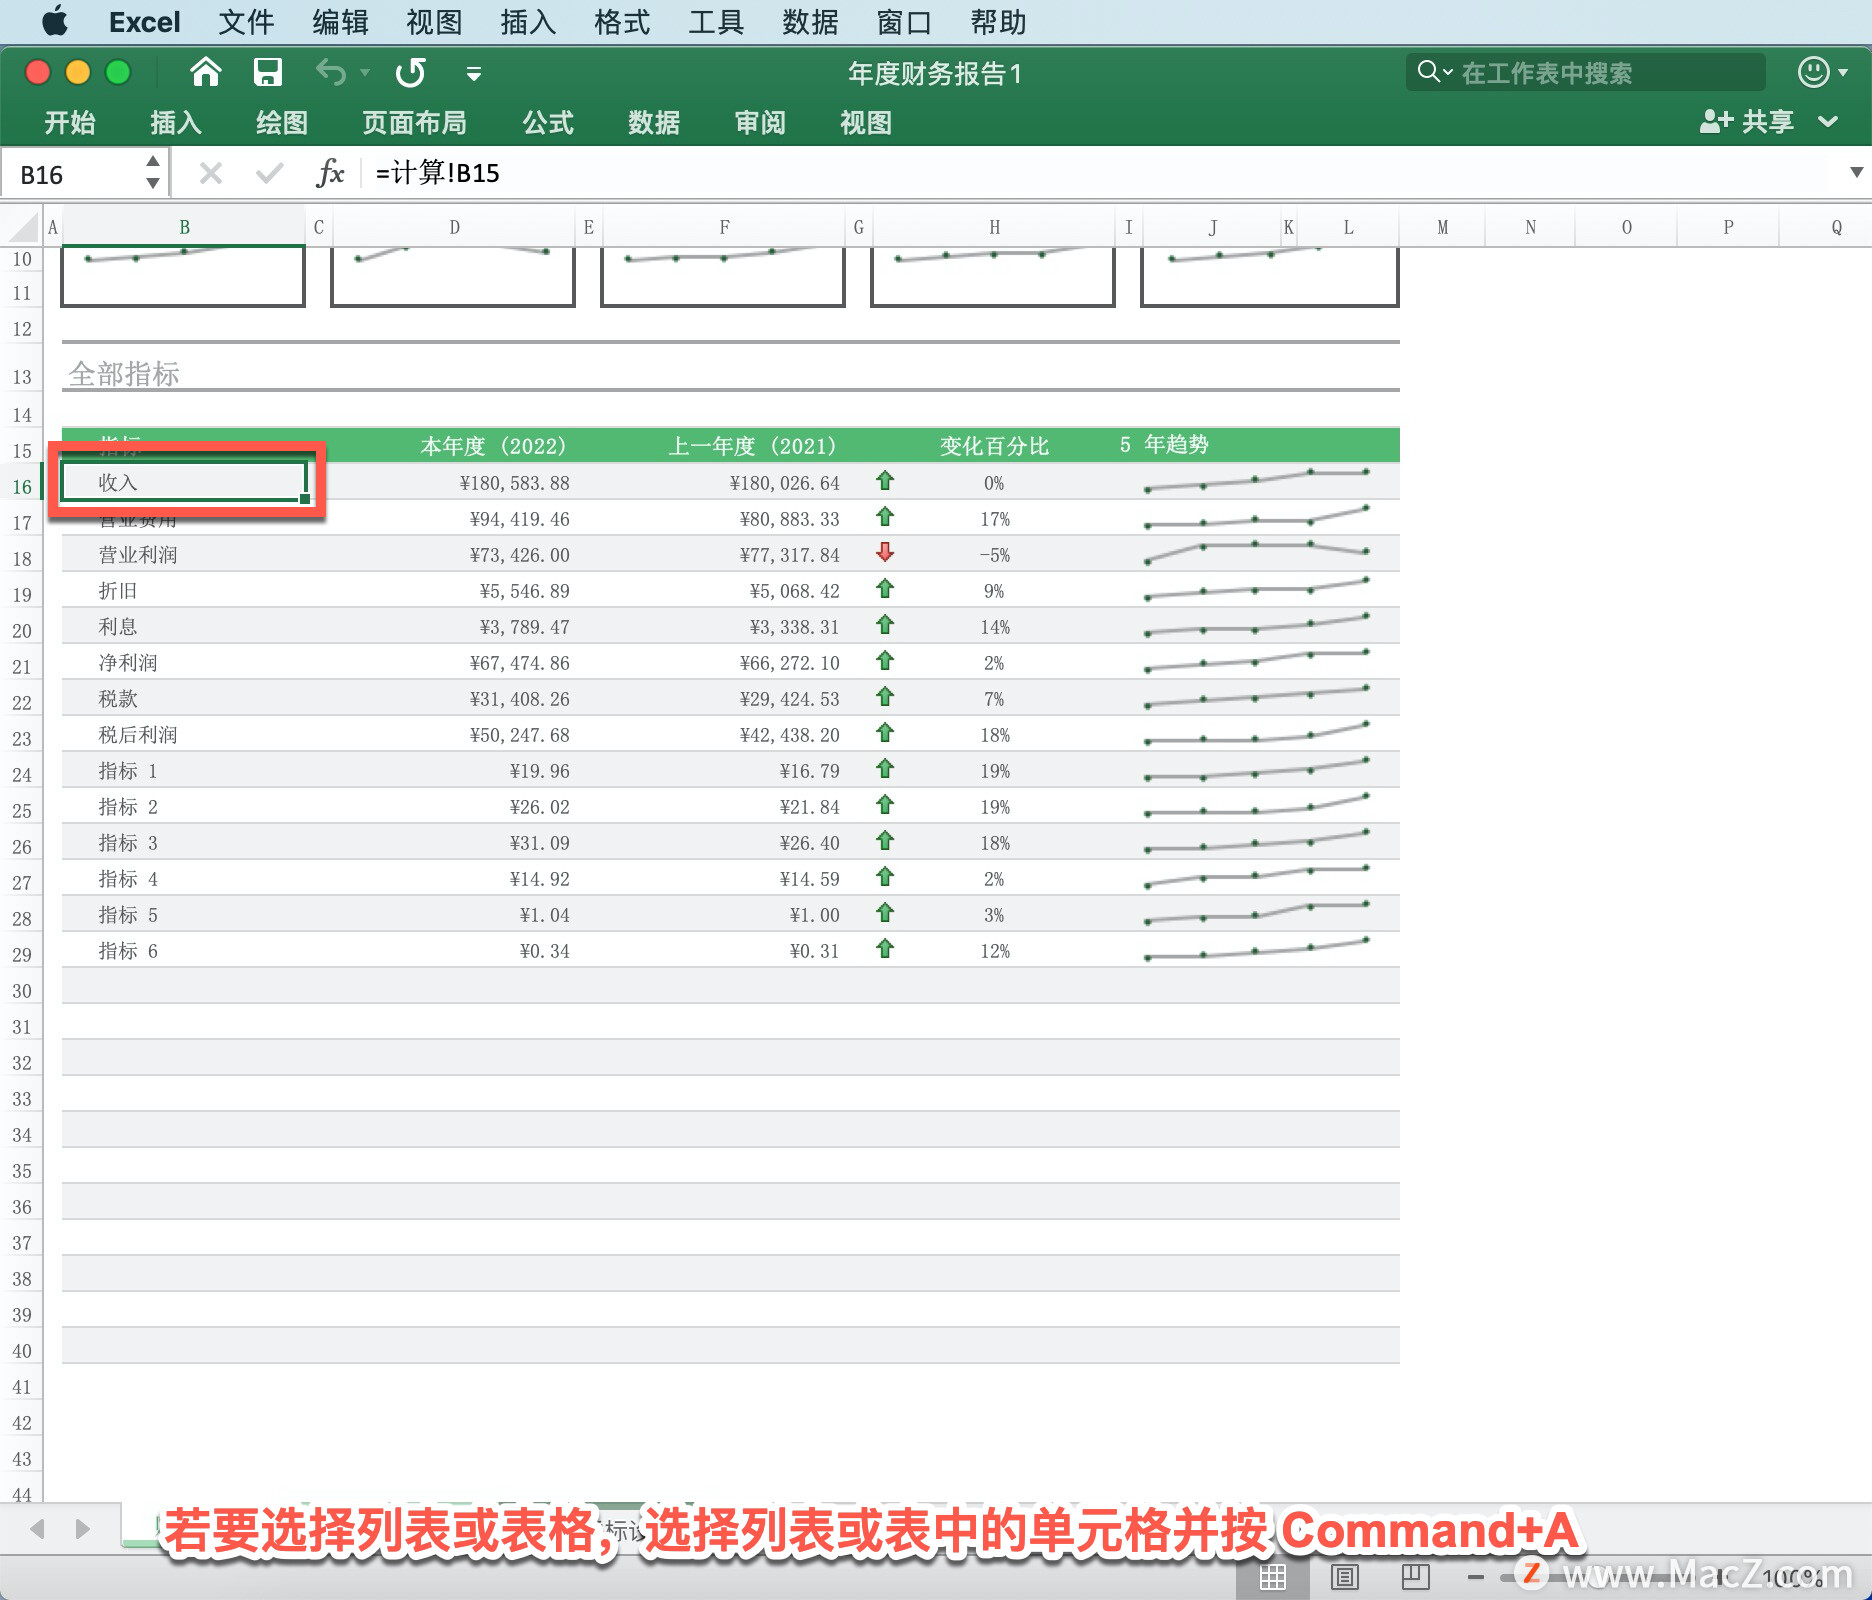Select the 本年度 (2022) header
The width and height of the screenshot is (1872, 1600).
(493, 445)
